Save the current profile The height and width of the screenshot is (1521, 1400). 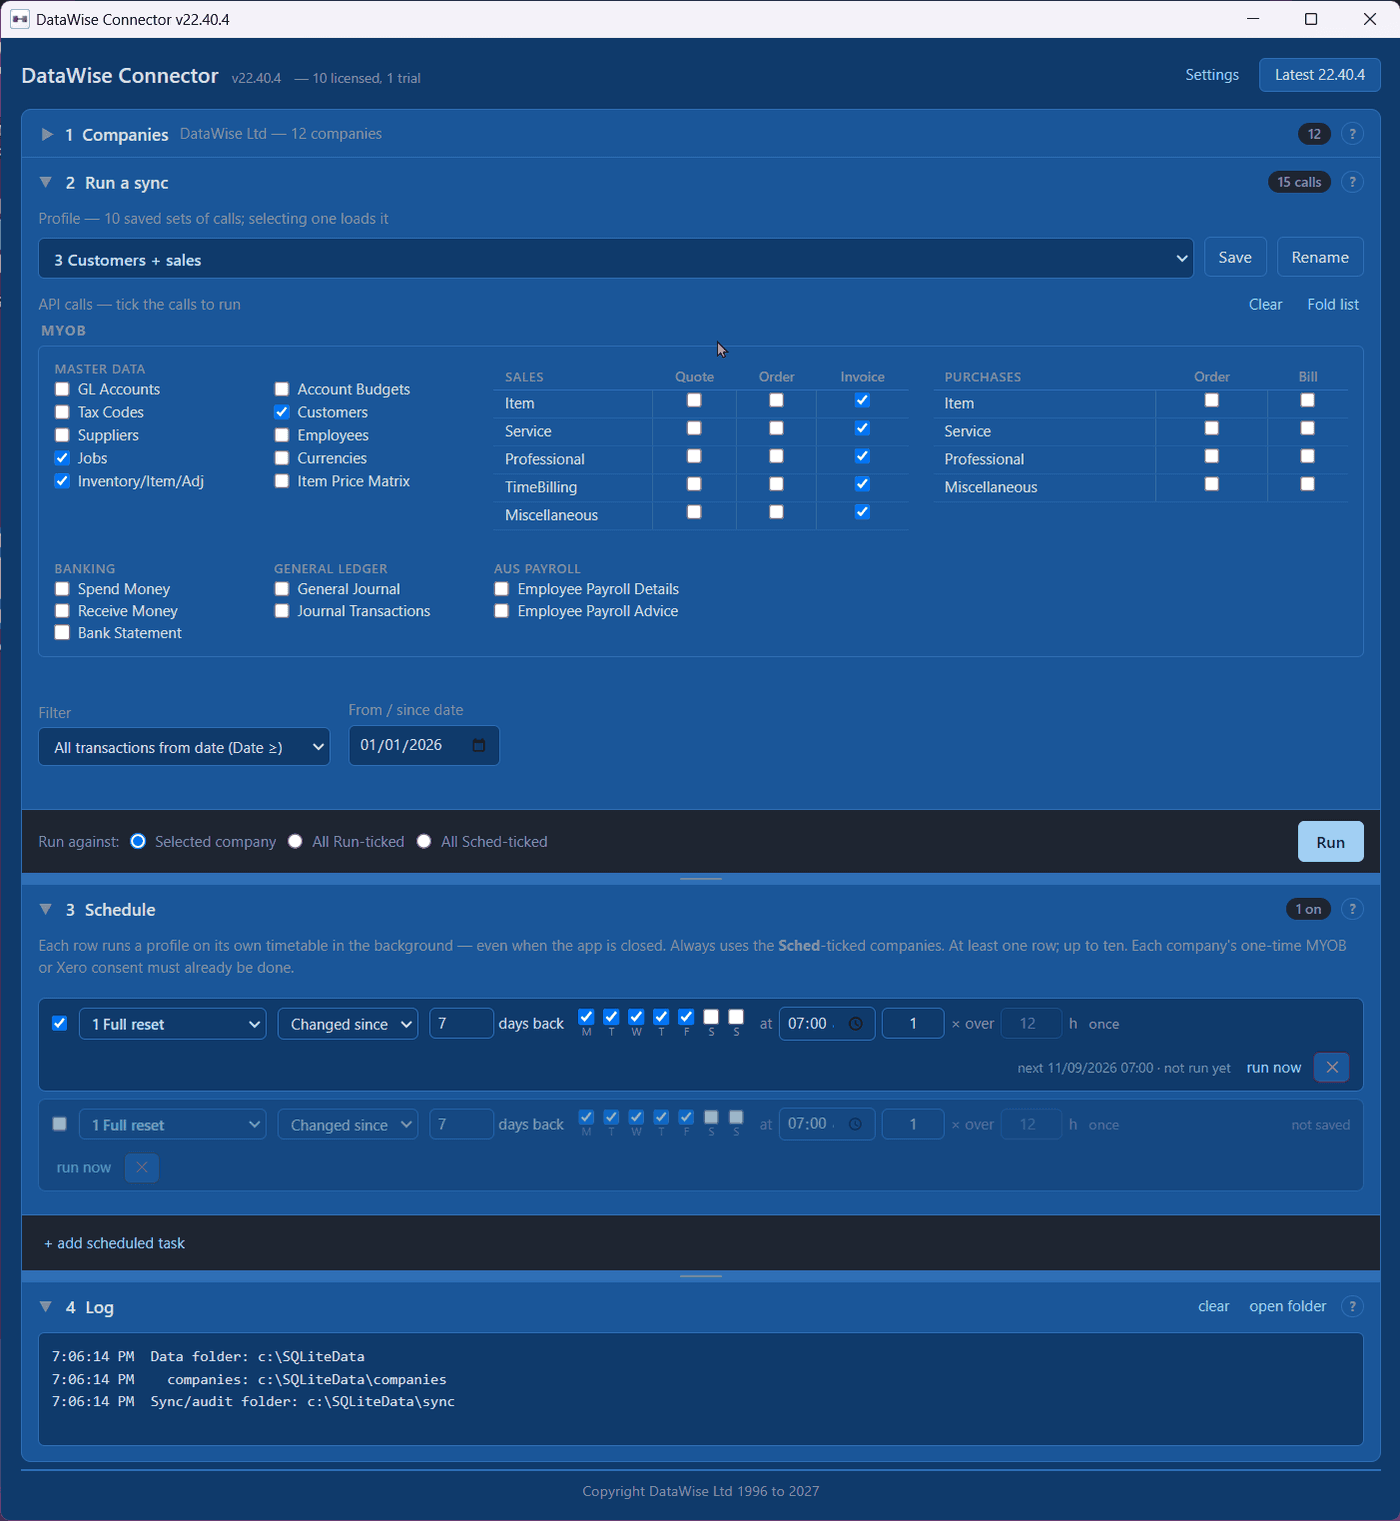[x=1235, y=257]
